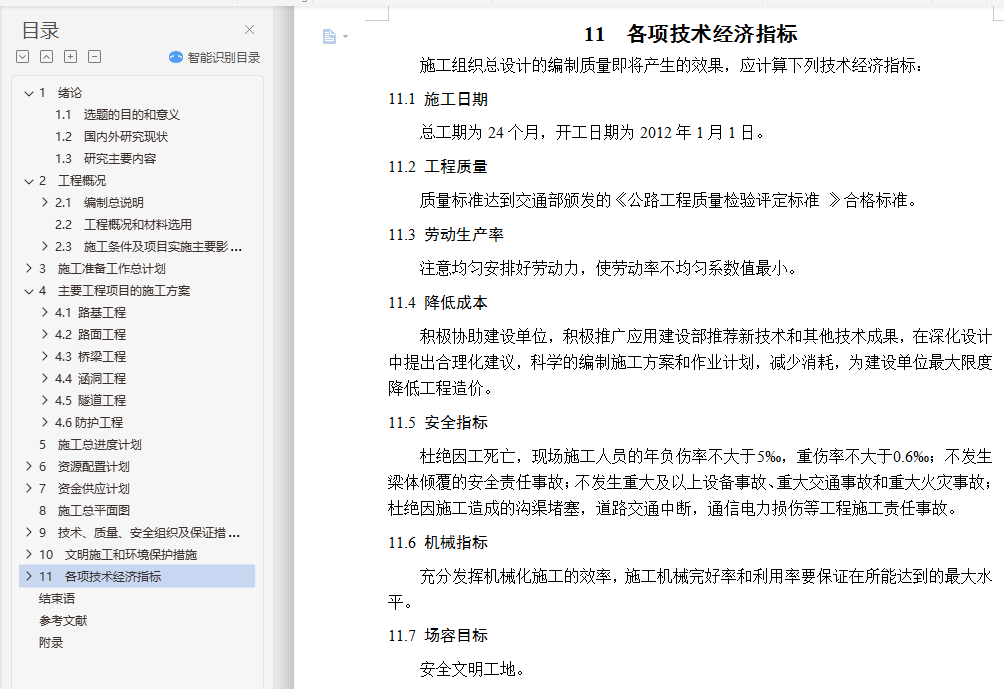This screenshot has height=689, width=1004.
Task: Expand the 4.2 路面工程 outline item
Action: coord(44,334)
